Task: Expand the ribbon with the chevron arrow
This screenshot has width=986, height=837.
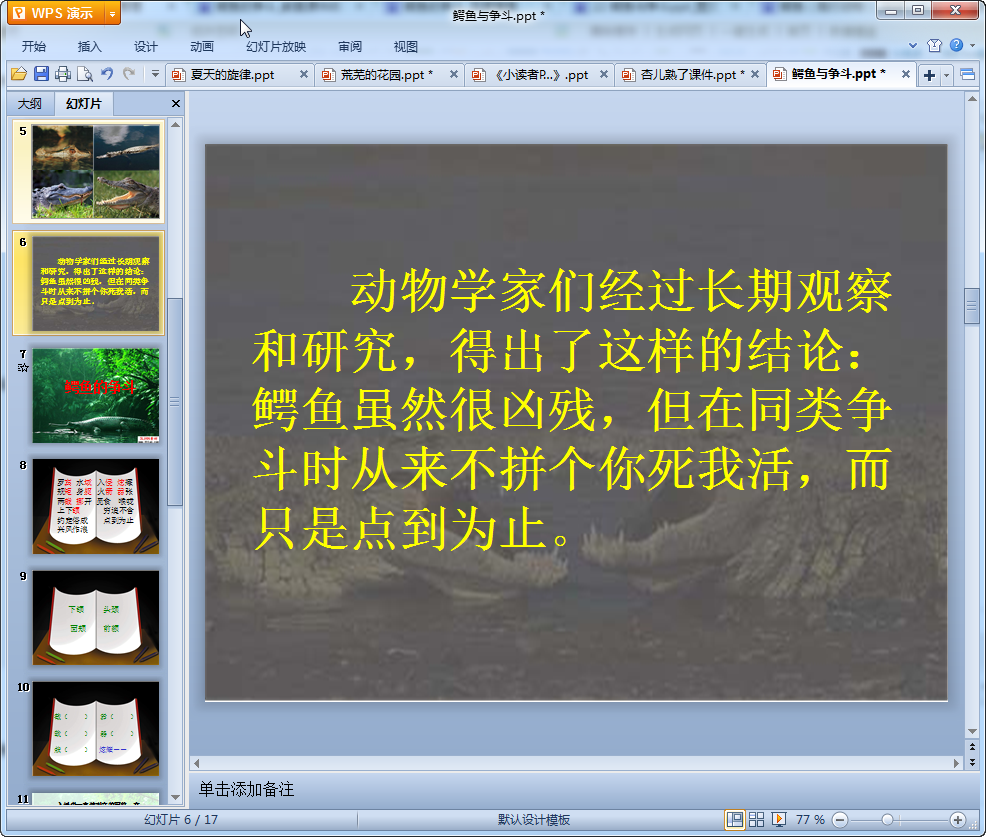Action: click(913, 46)
